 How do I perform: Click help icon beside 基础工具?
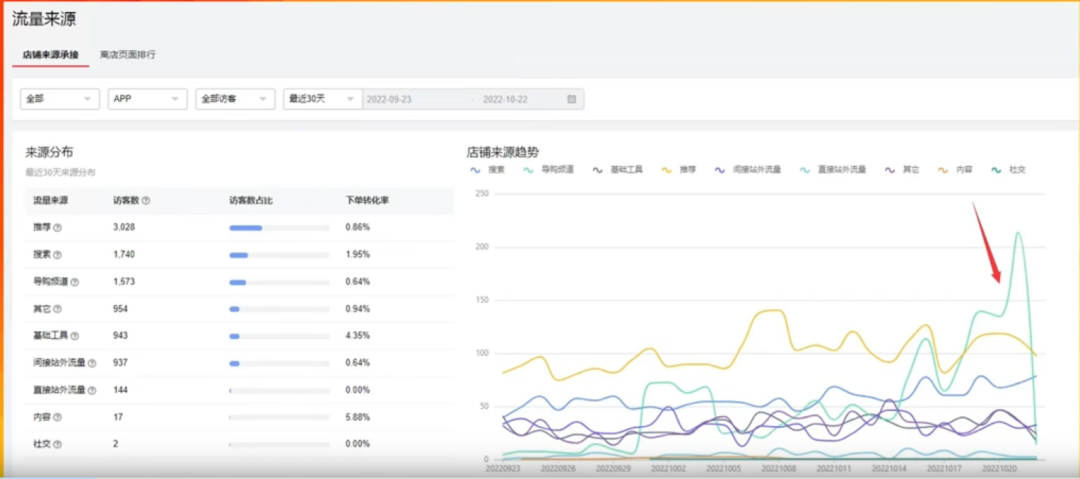coord(75,336)
